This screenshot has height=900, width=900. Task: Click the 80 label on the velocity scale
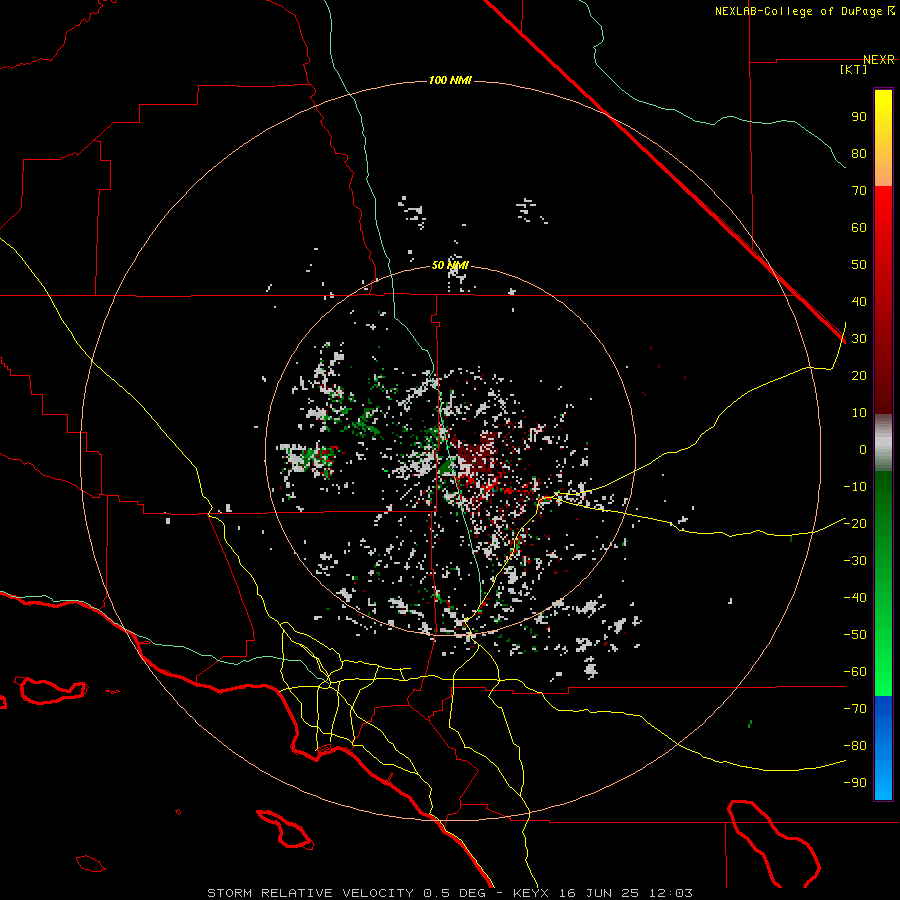(x=859, y=153)
